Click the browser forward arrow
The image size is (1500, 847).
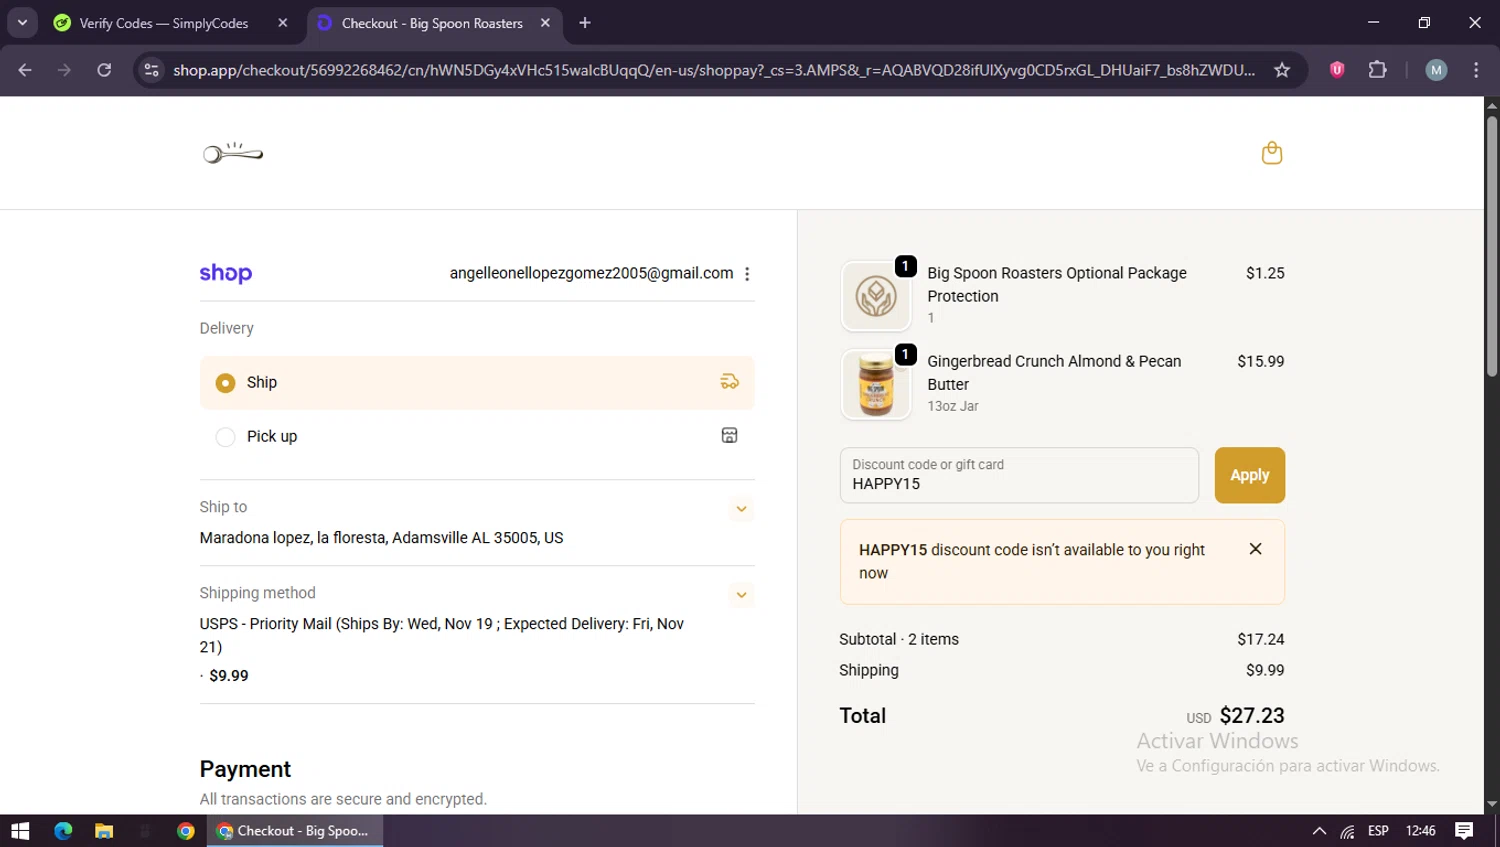[64, 70]
